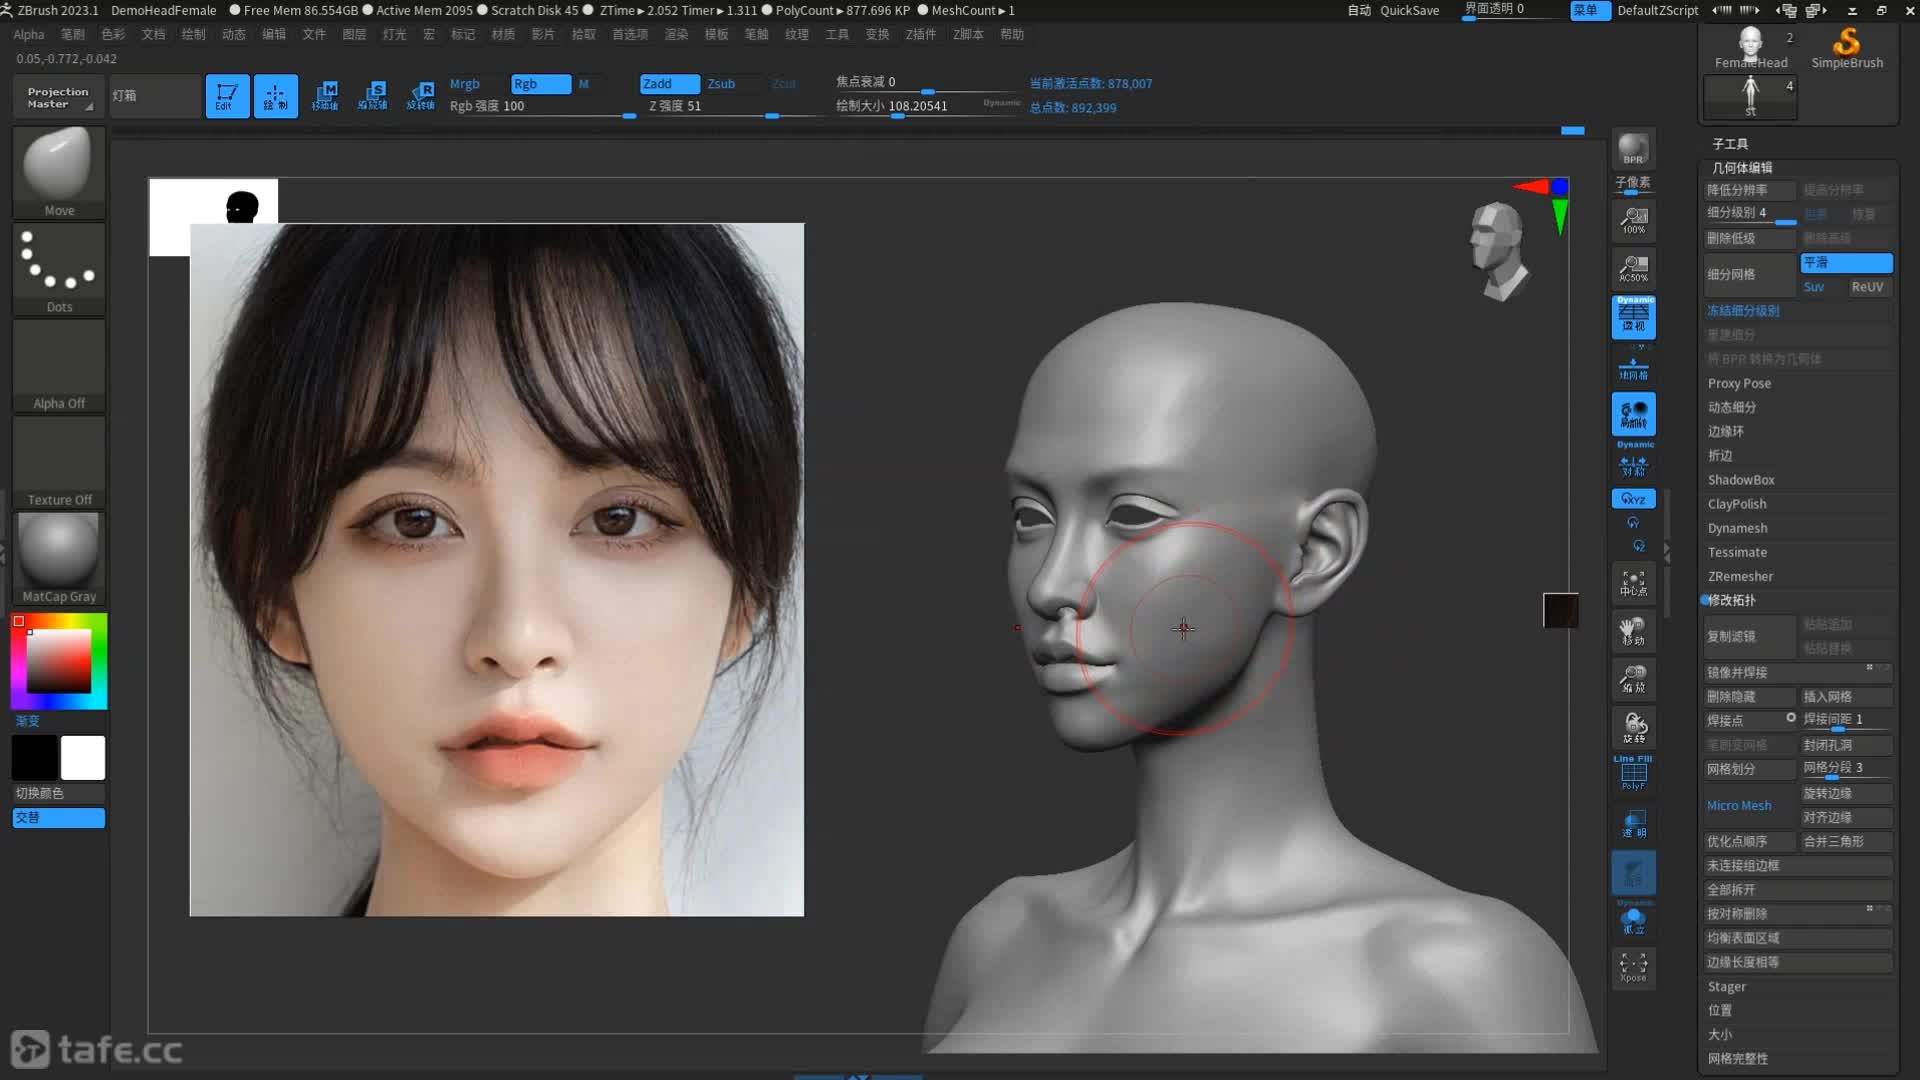
Task: Toggle the local symmetry button
Action: 1633,414
